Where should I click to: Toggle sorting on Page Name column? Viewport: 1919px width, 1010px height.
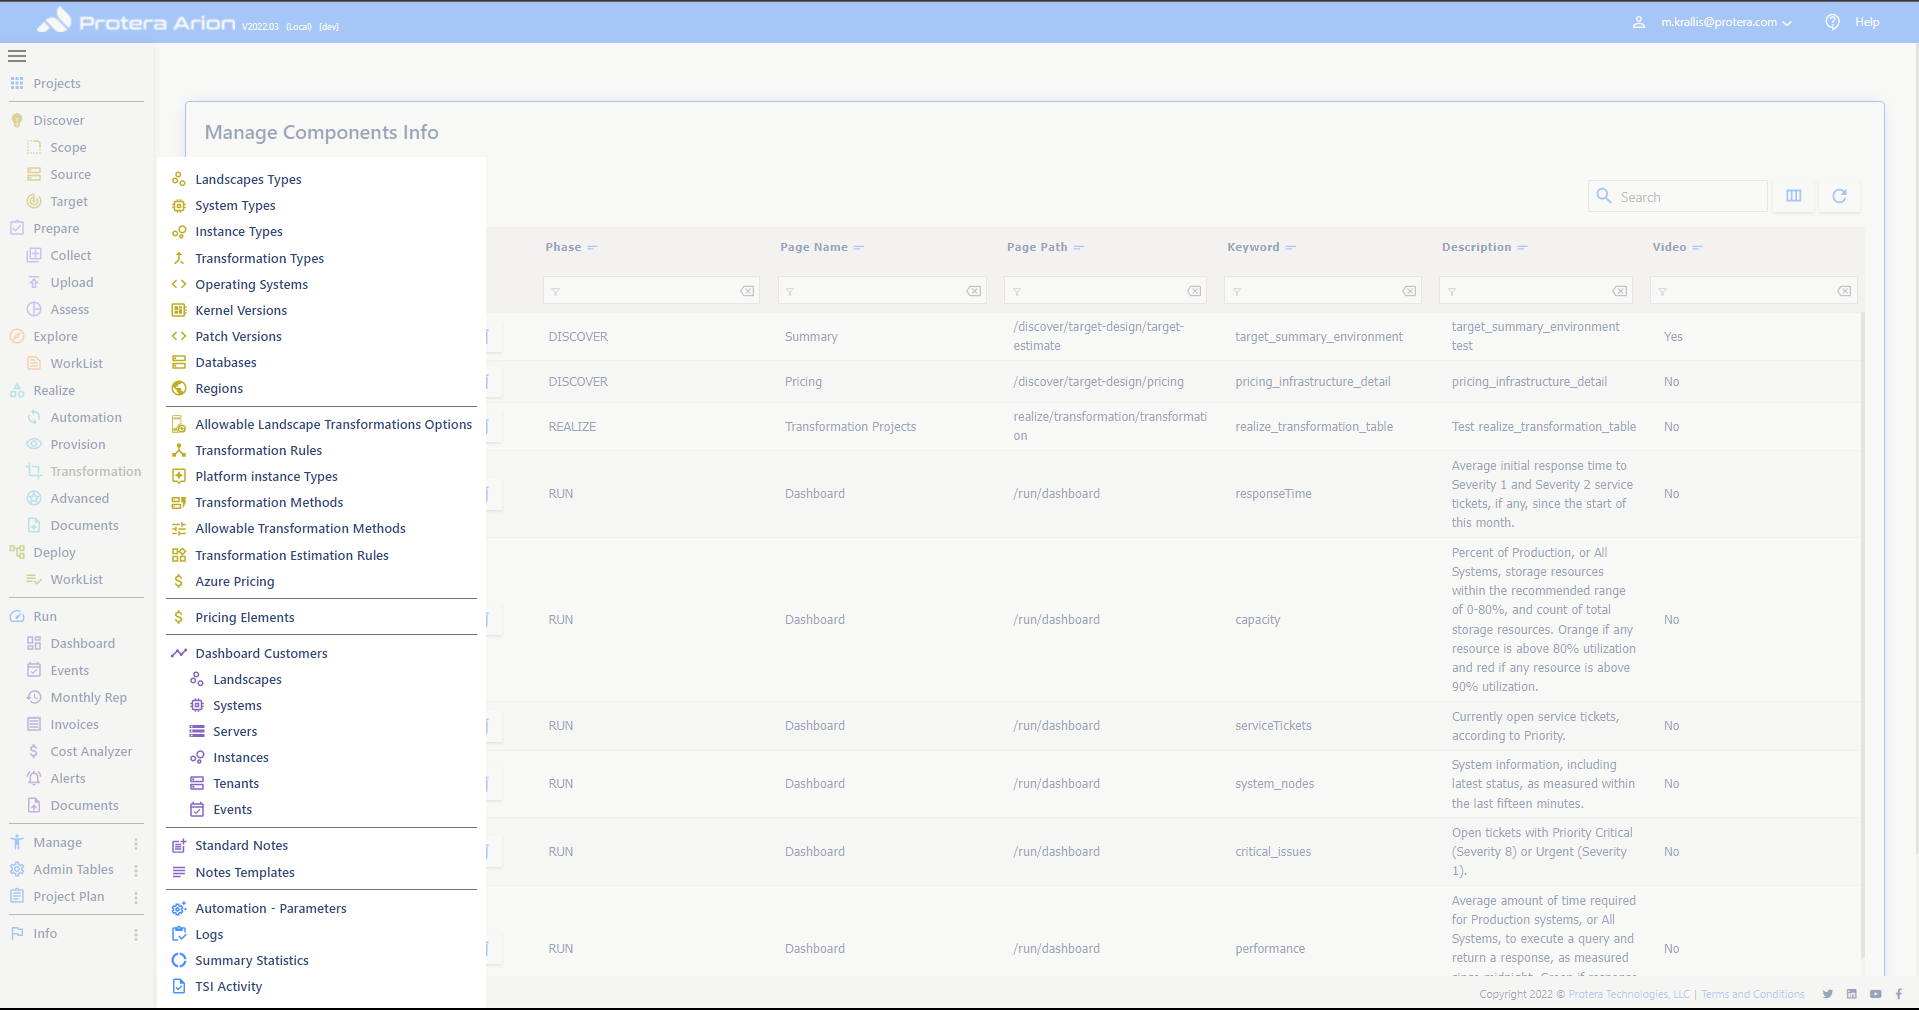[814, 247]
